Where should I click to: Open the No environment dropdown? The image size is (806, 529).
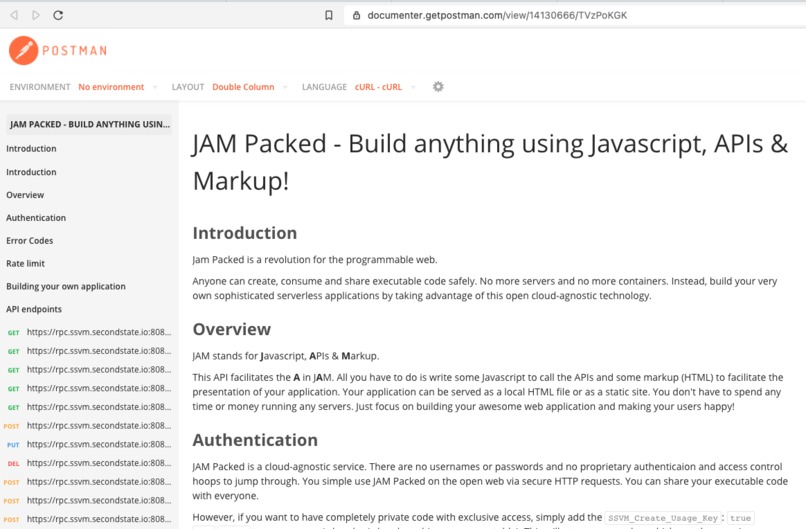pos(117,87)
